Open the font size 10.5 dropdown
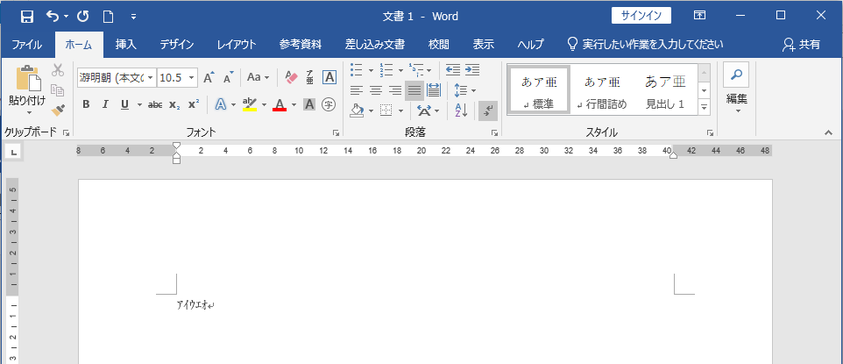 click(x=192, y=77)
